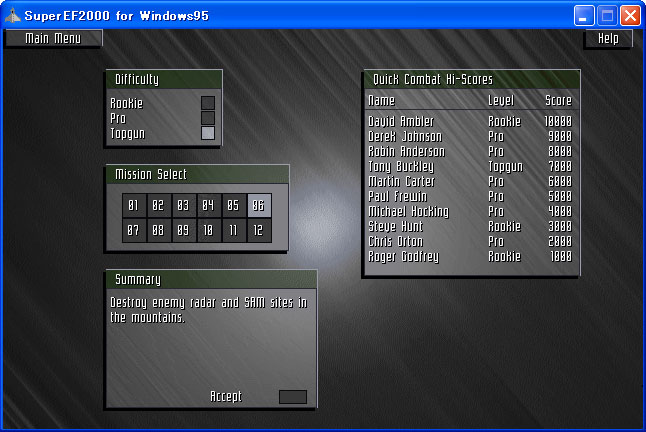Viewport: 646px width, 432px height.
Task: Click David Ambler in hi-scores
Action: (x=401, y=121)
